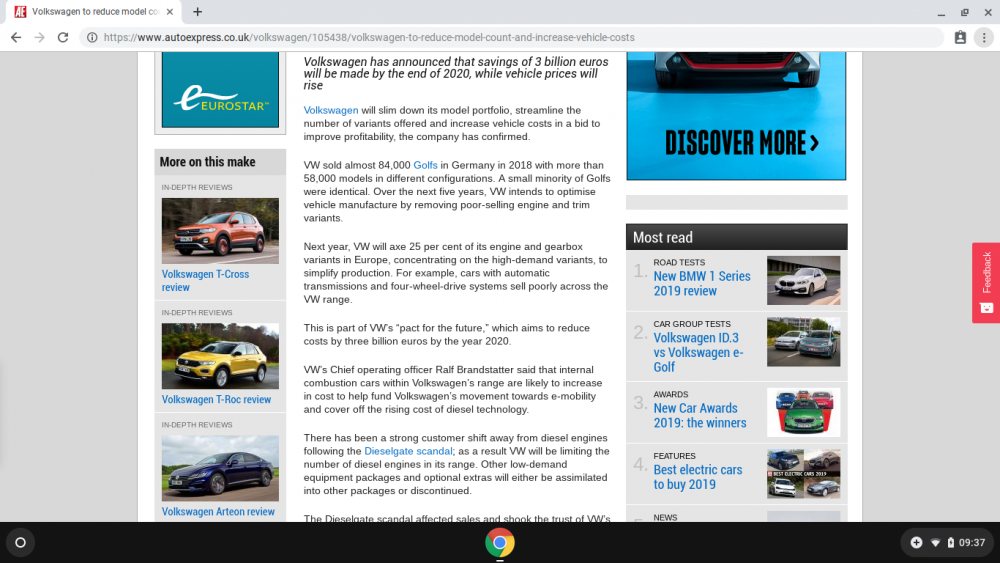Restore down the browser window

click(x=965, y=12)
